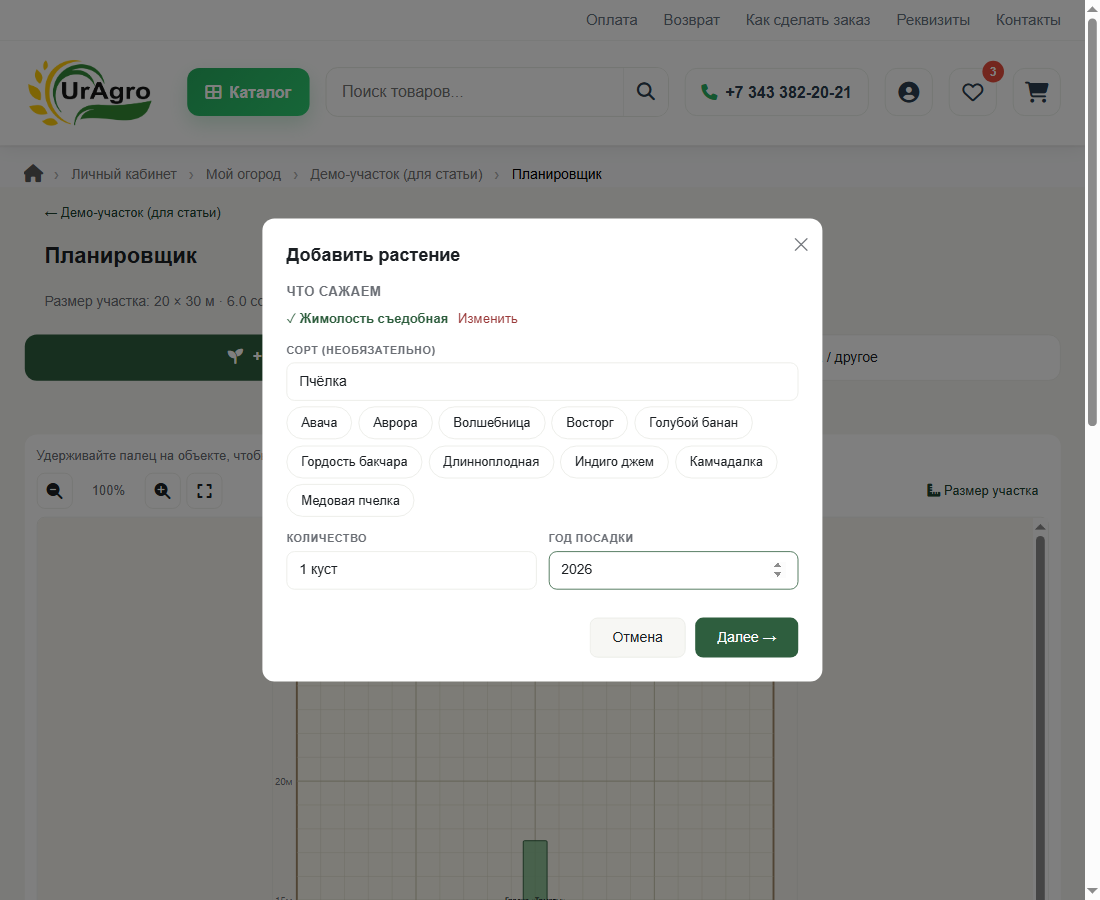Zoom in the planner canvas
The image size is (1100, 900).
163,490
